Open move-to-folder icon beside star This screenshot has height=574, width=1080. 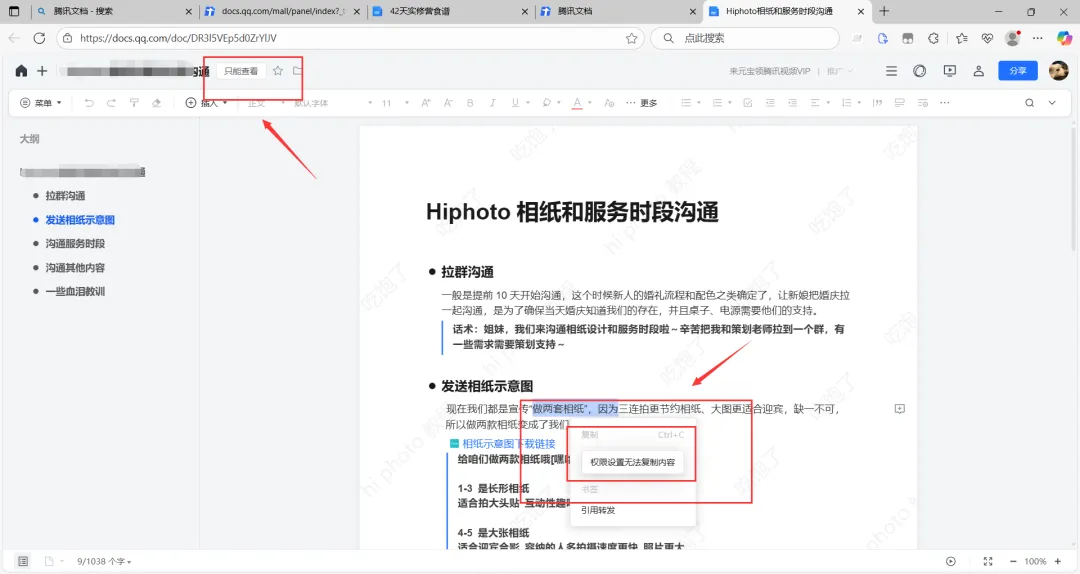click(298, 71)
